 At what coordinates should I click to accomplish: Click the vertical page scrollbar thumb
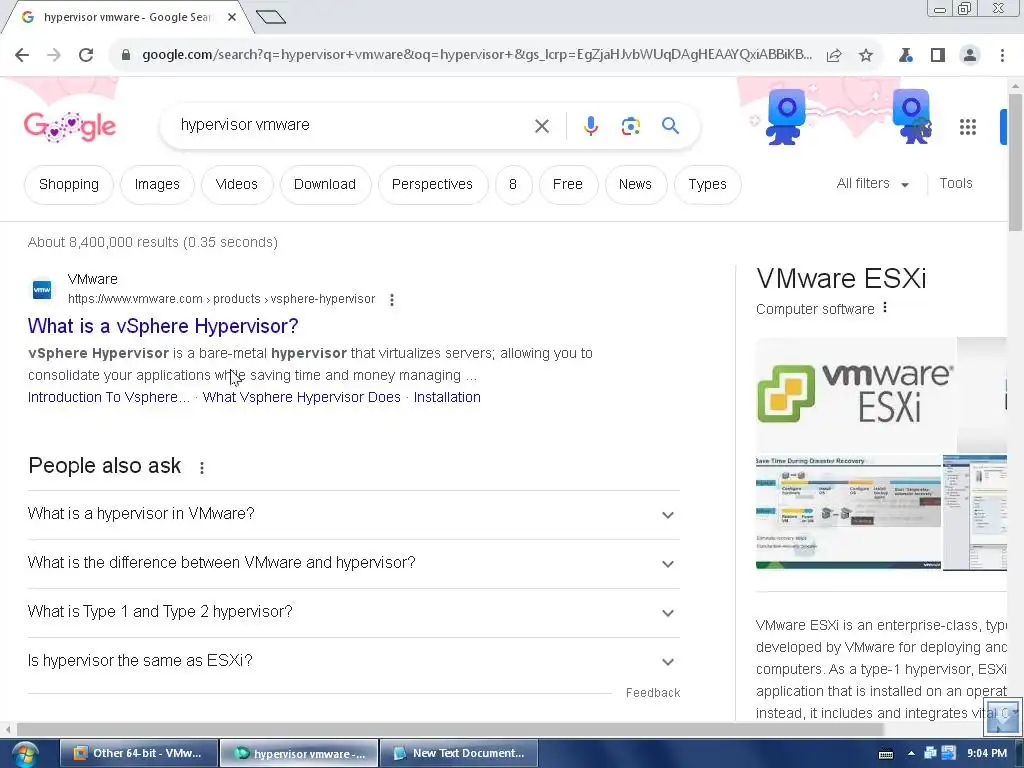(x=1015, y=162)
